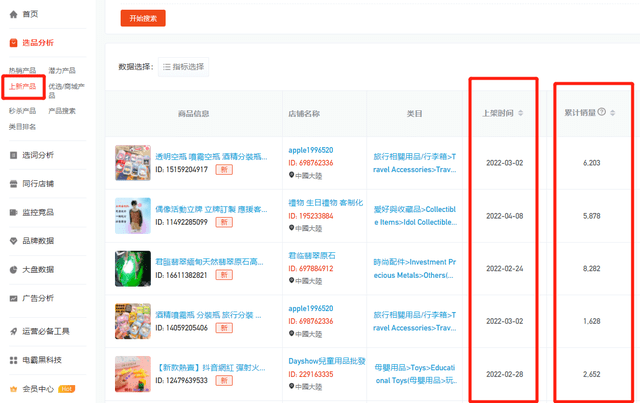Click the 新 badge for ID 14059205406
This screenshot has width=640, height=403.
[224, 328]
